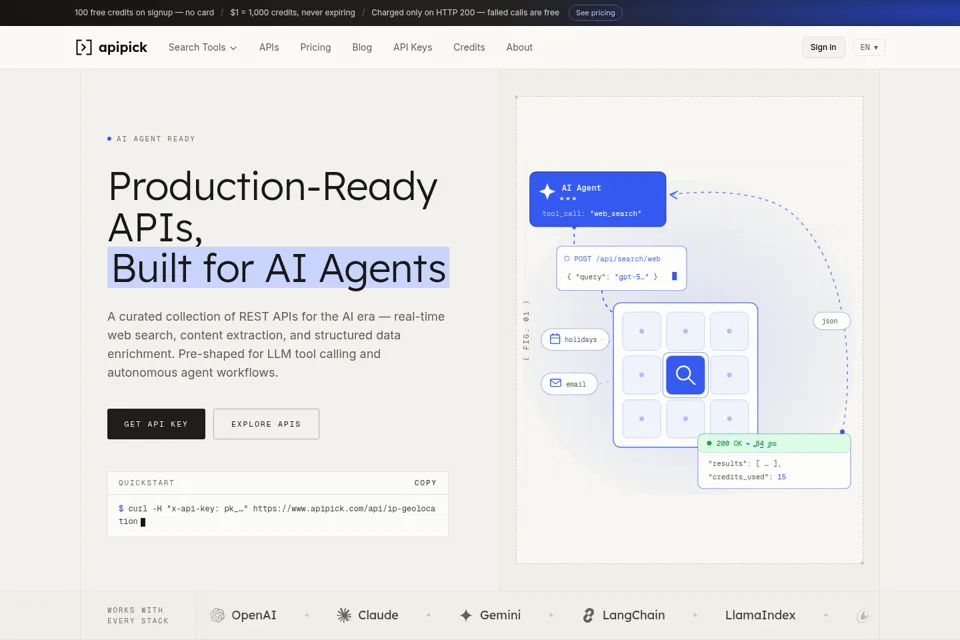Click the email envelope icon
Image resolution: width=960 pixels, height=640 pixels.
click(555, 383)
